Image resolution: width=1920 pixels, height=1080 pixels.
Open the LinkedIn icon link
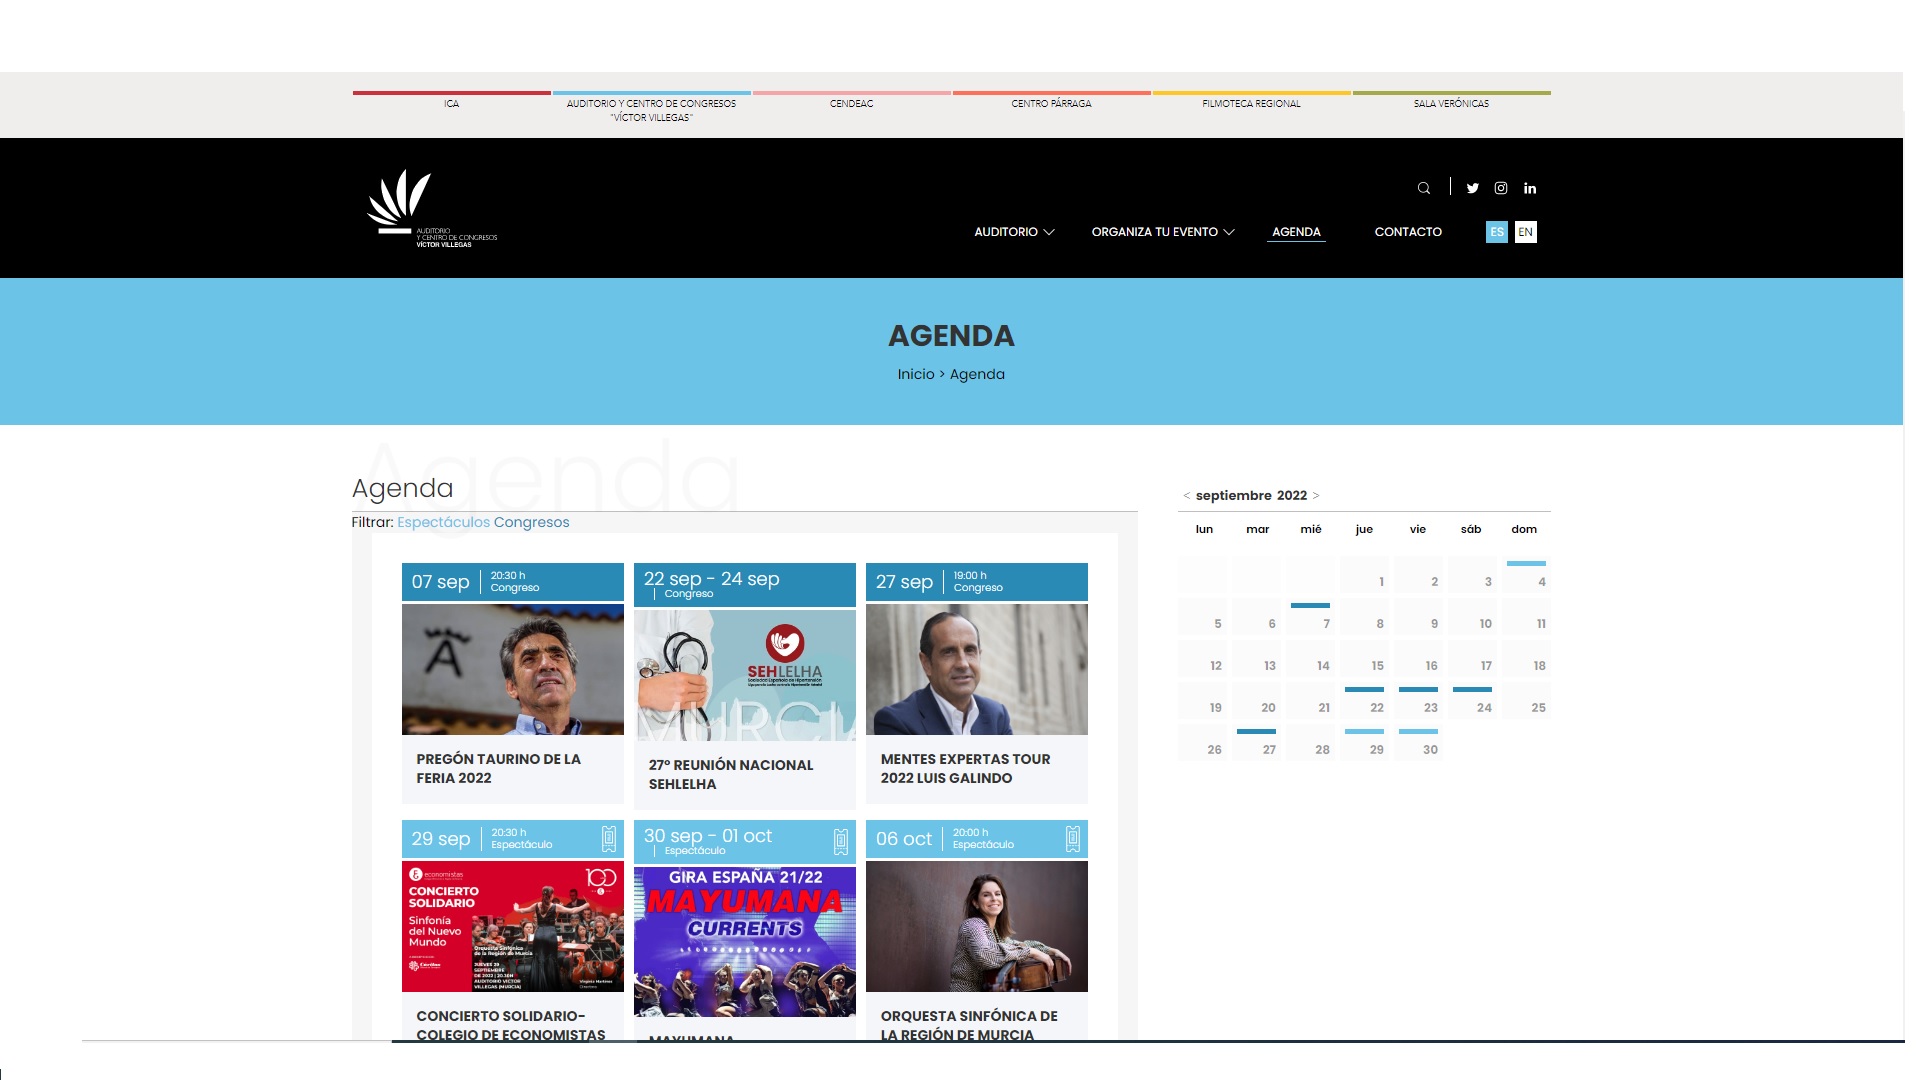(1530, 188)
